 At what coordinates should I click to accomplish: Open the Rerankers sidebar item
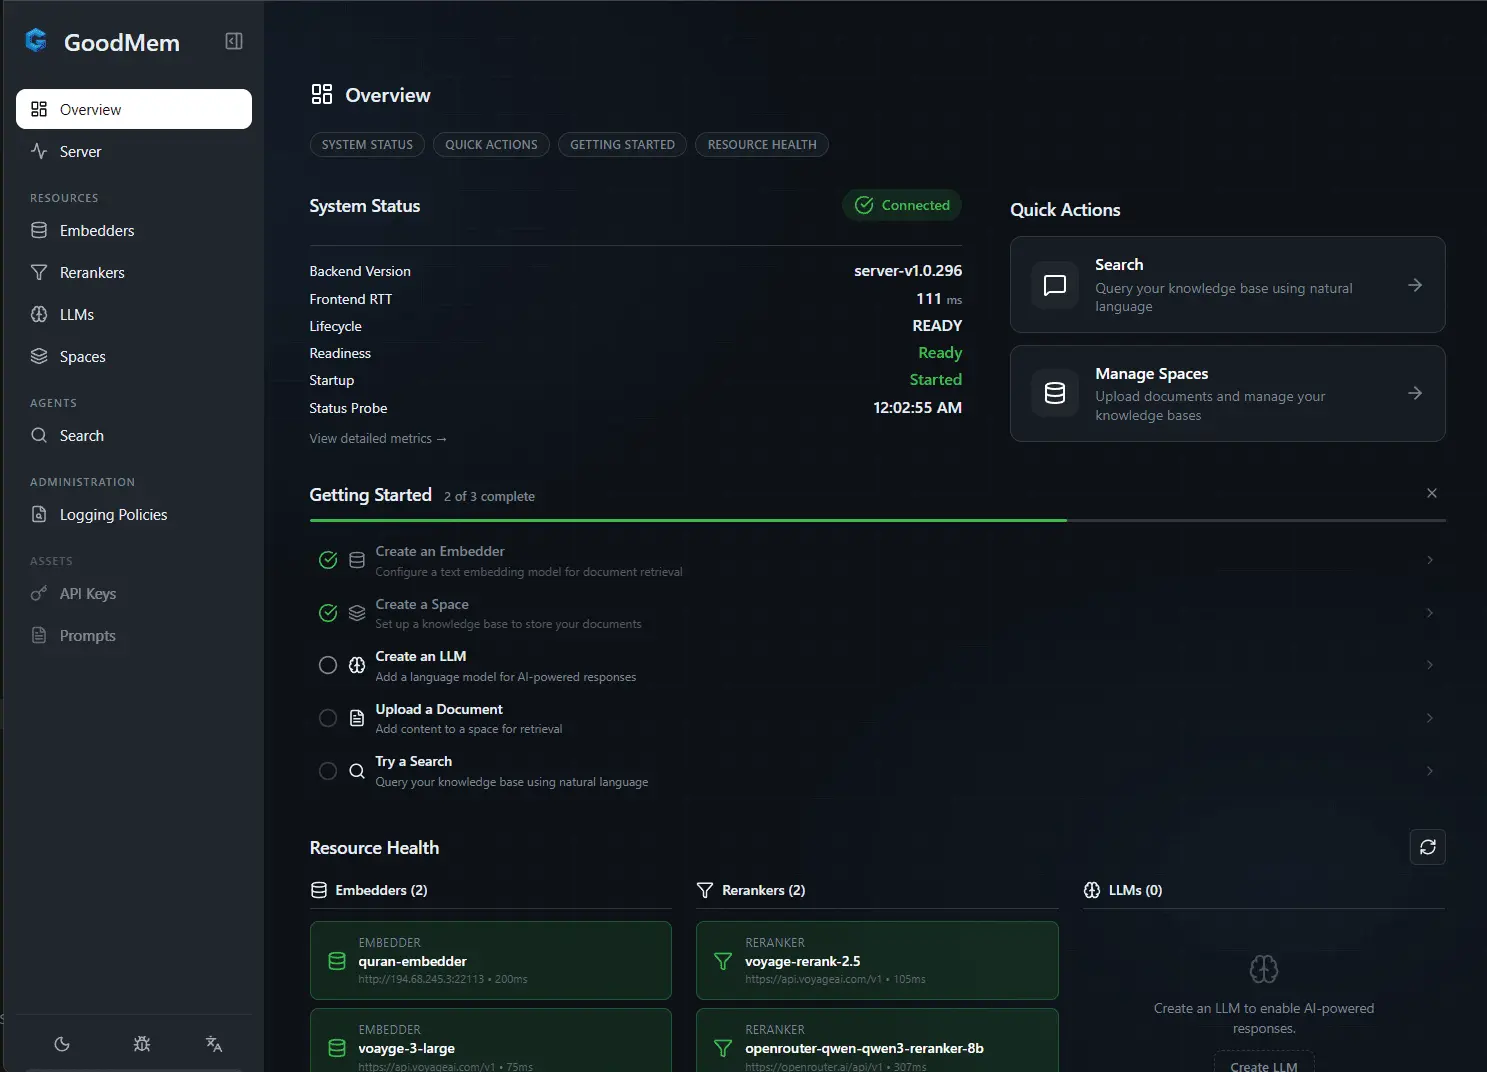click(134, 273)
